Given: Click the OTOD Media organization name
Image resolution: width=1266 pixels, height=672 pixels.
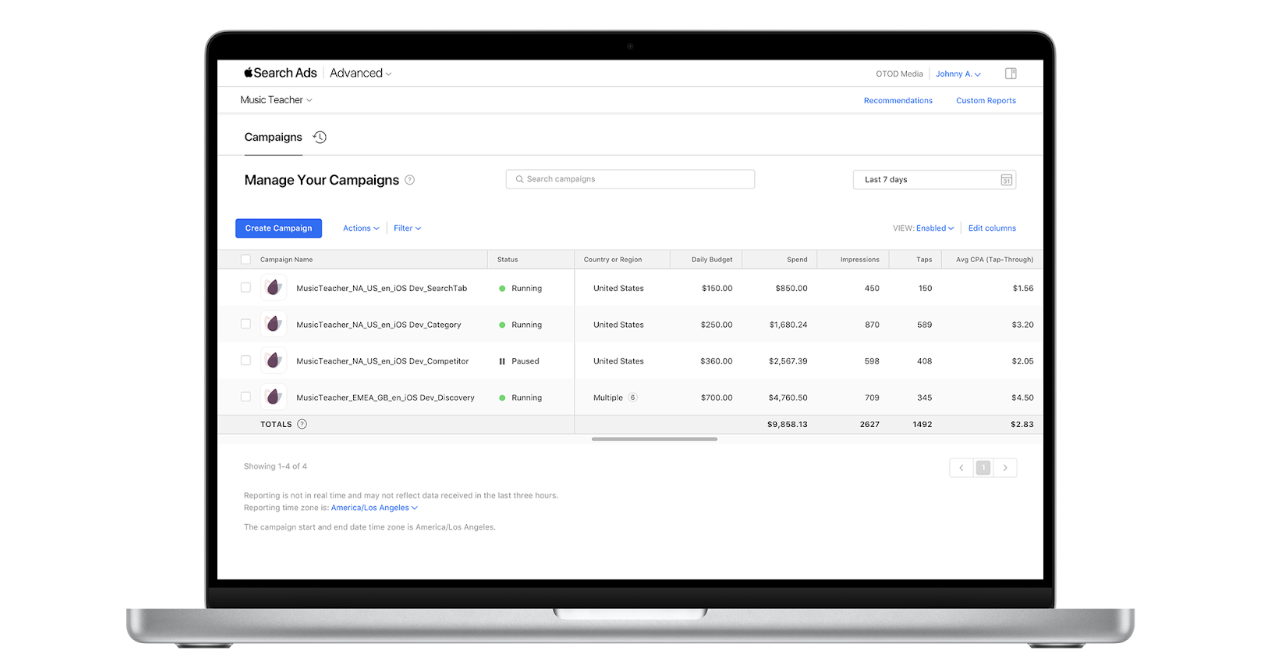Looking at the screenshot, I should point(899,74).
